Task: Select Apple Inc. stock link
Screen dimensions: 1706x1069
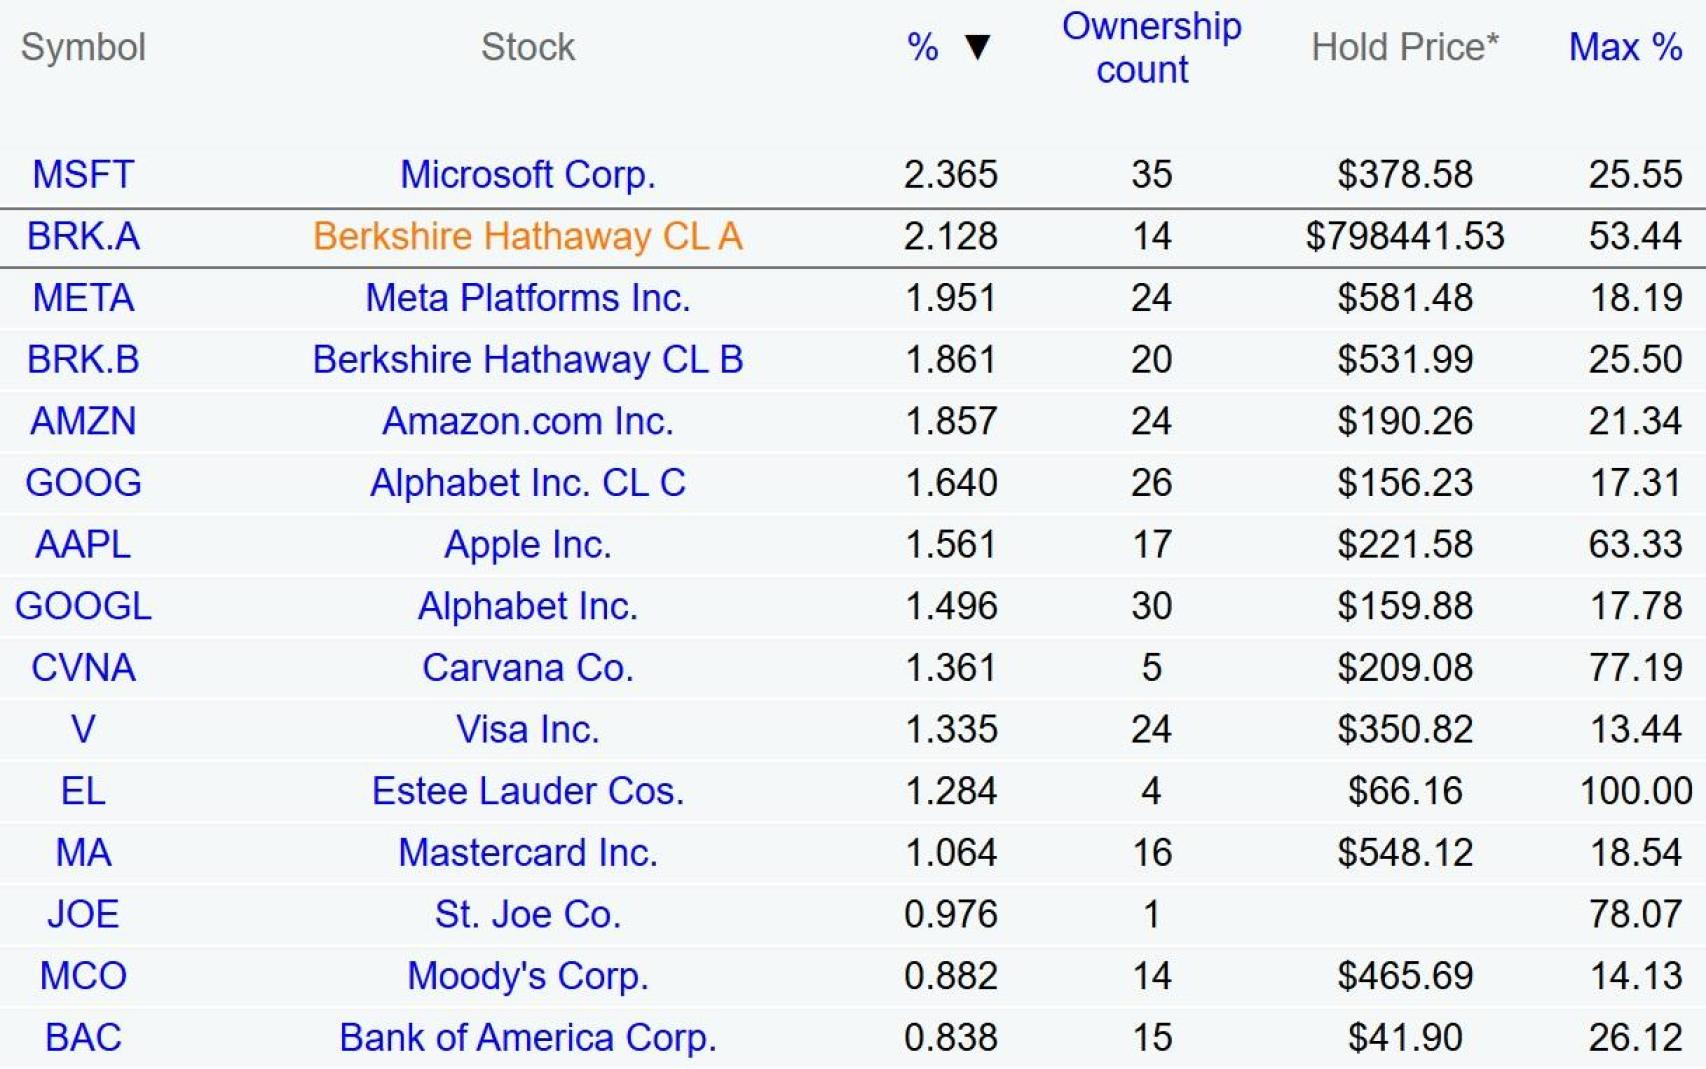Action: point(527,545)
